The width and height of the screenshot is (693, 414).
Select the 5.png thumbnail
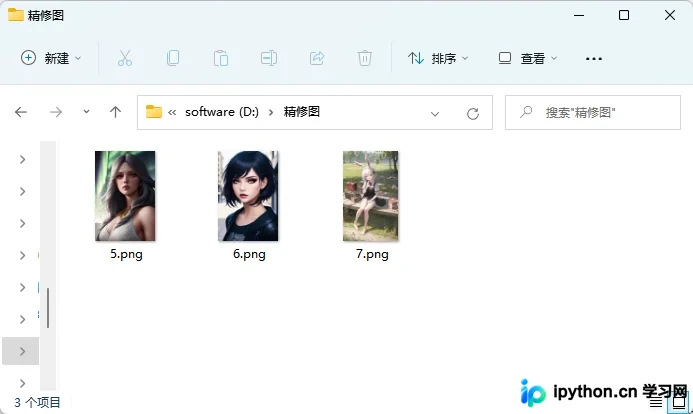pyautogui.click(x=125, y=196)
